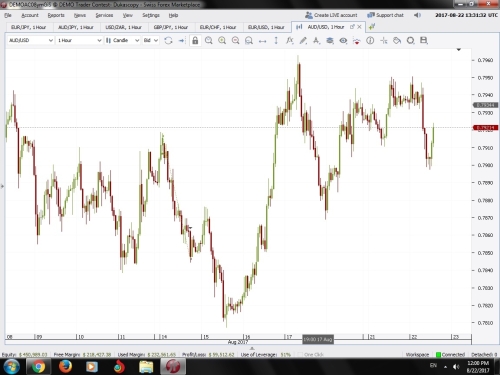Click the 19:00 17 Aug time marker
The image size is (500, 375).
pyautogui.click(x=318, y=339)
